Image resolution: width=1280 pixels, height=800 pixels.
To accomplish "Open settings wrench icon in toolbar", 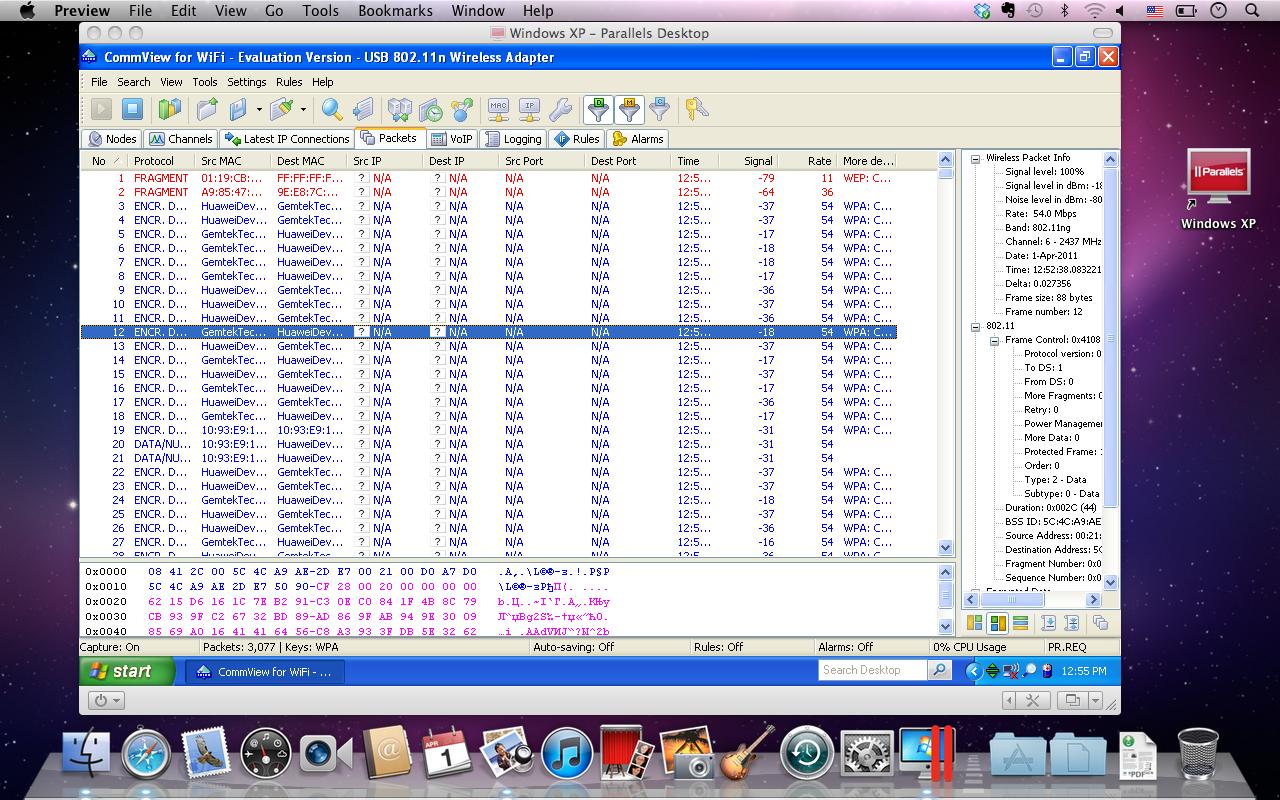I will [x=560, y=109].
